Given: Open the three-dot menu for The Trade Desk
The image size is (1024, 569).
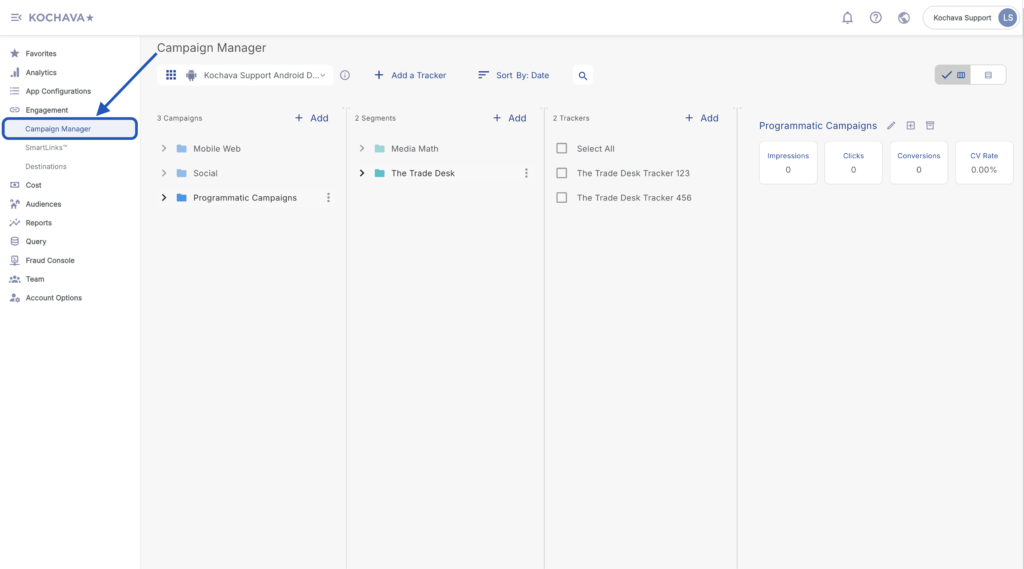Looking at the screenshot, I should 526,173.
